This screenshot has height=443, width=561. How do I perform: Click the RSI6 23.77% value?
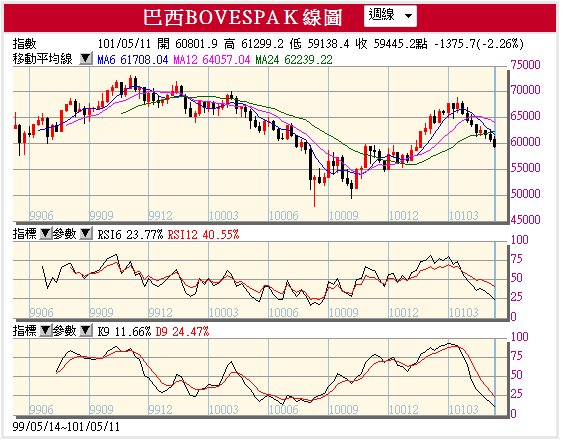coord(130,235)
